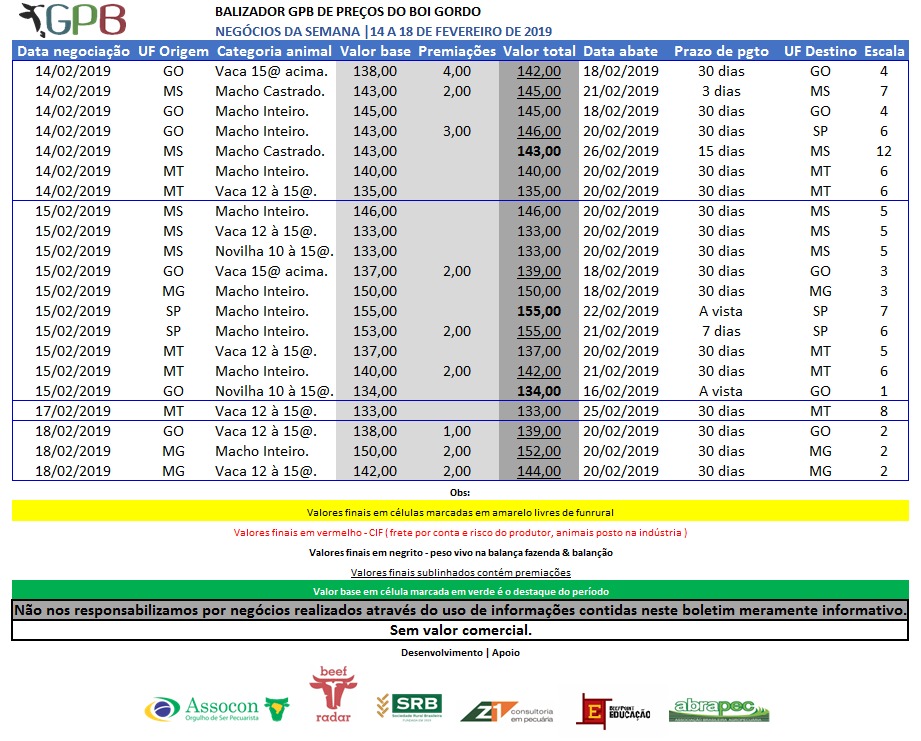Image resolution: width=921 pixels, height=741 pixels.
Task: Select valor total '146,00' with 3,00 premiação
Action: [539, 131]
